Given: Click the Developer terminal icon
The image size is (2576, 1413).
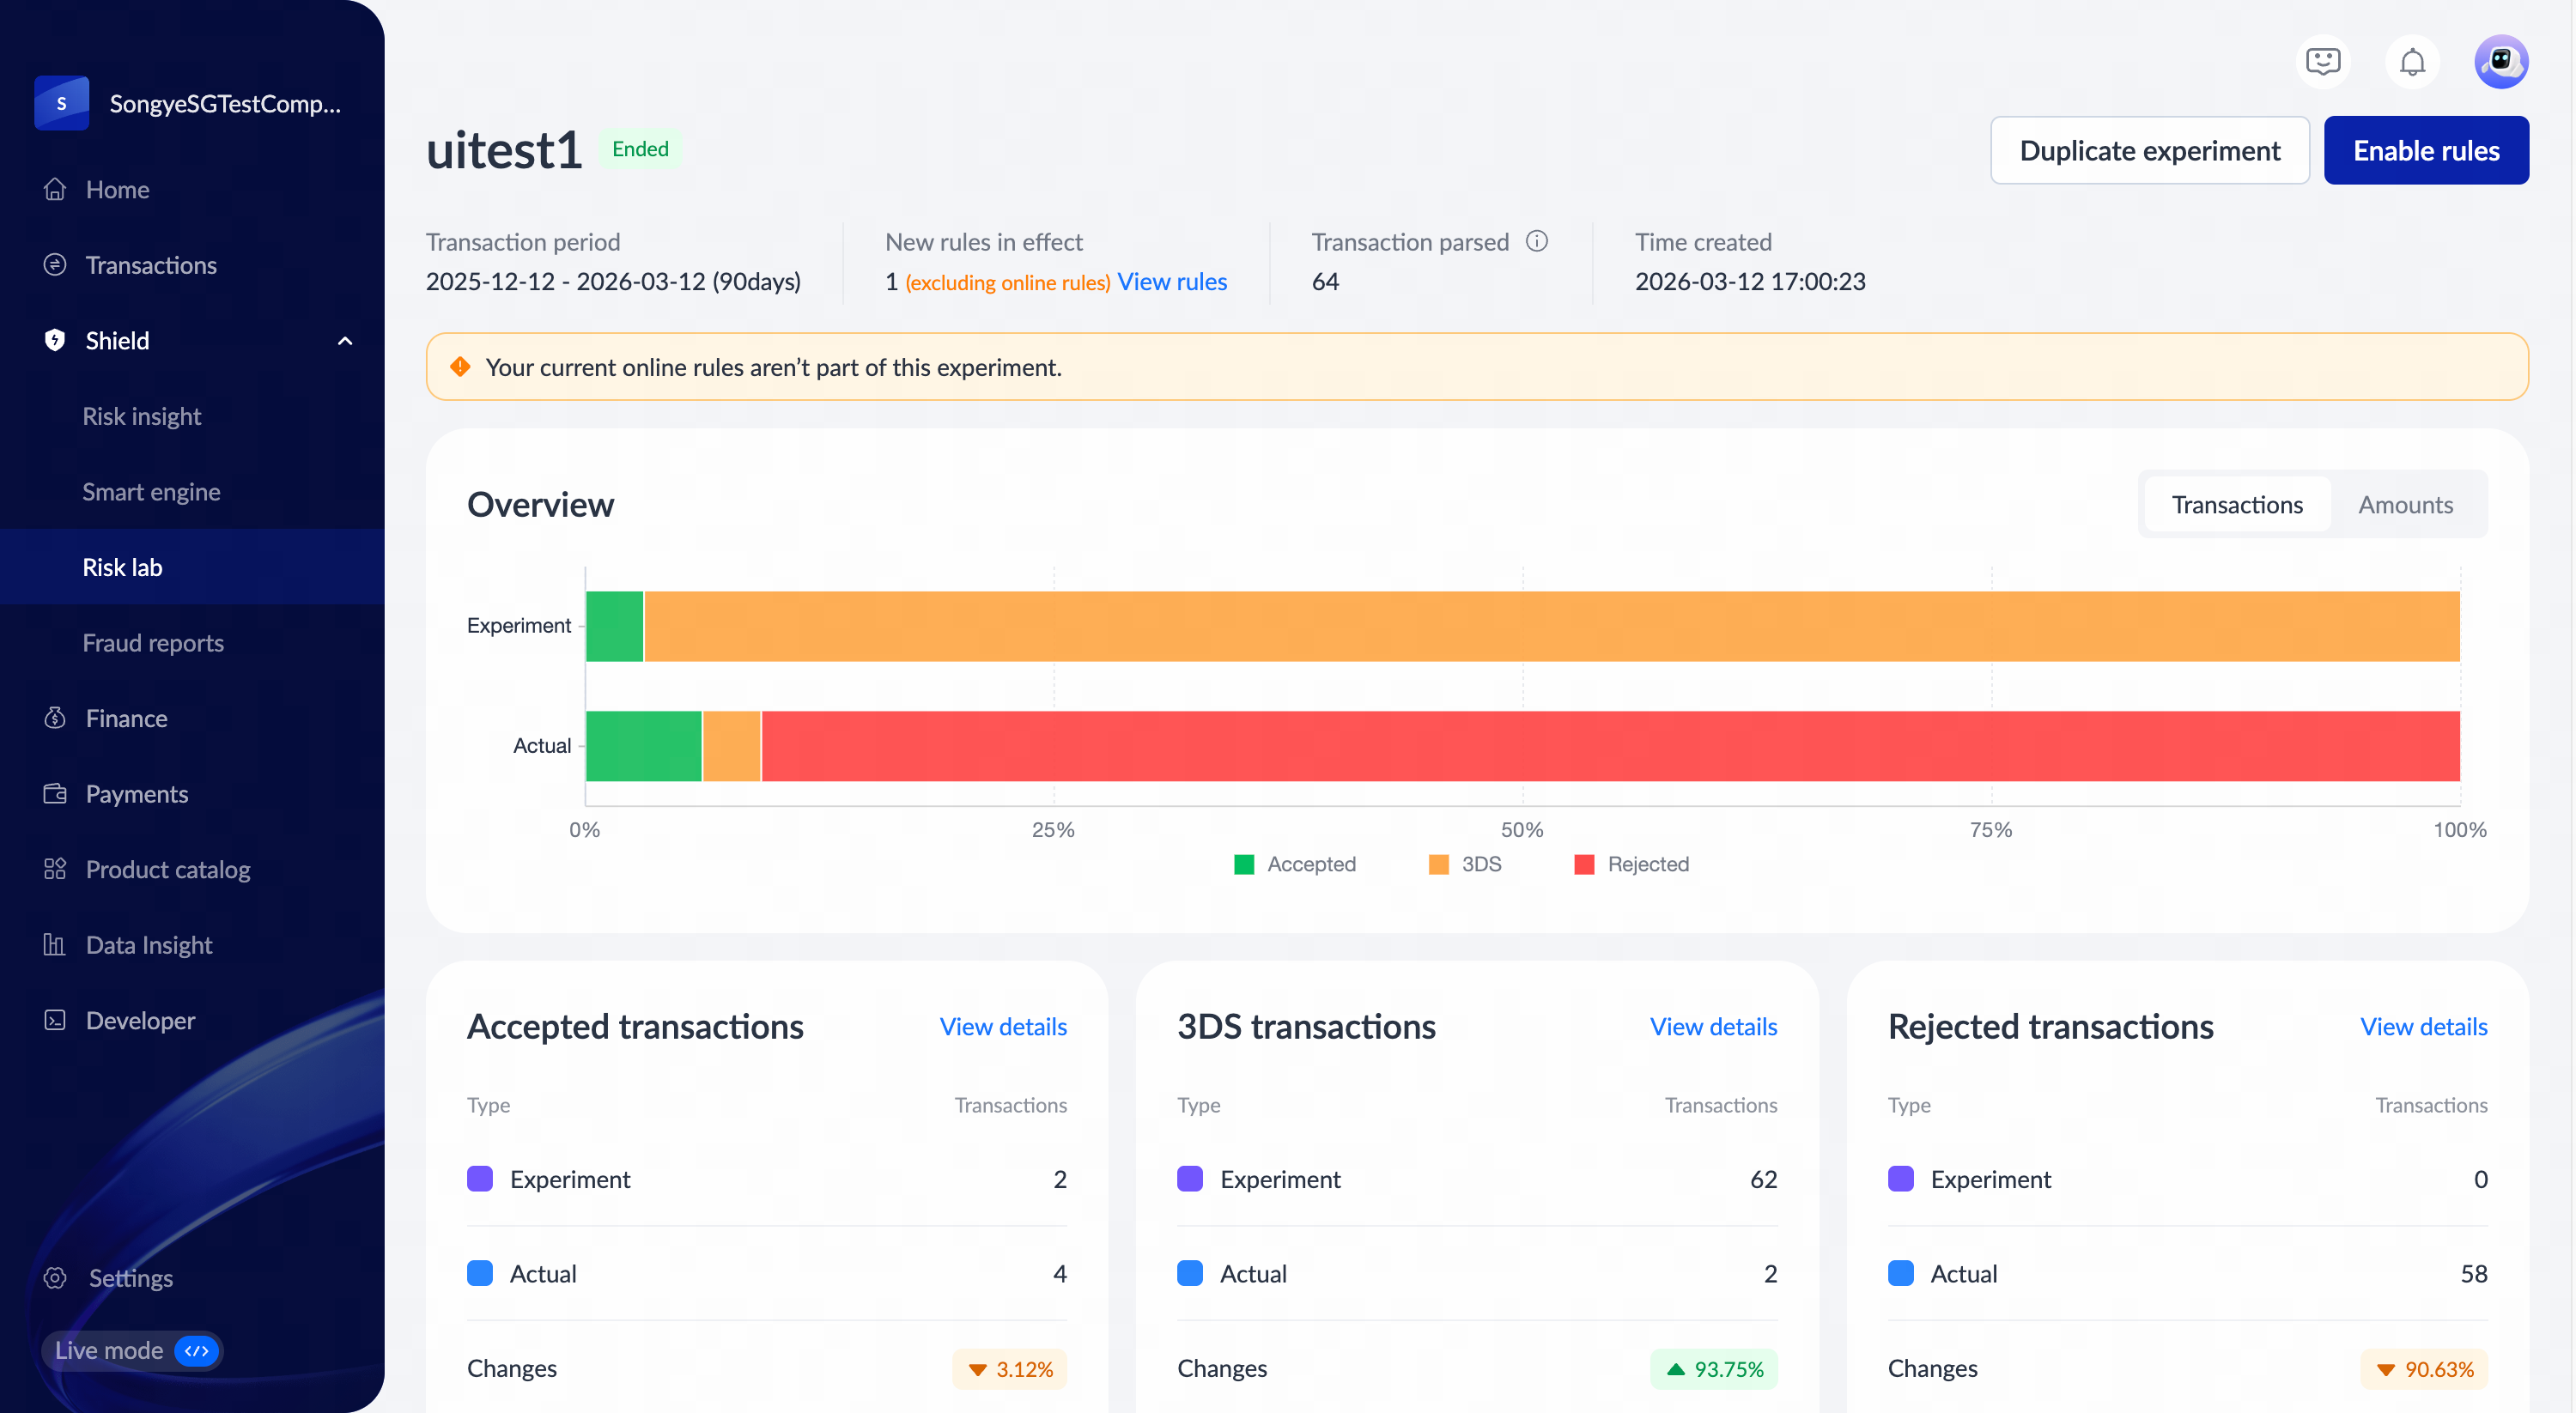Looking at the screenshot, I should tap(55, 1020).
